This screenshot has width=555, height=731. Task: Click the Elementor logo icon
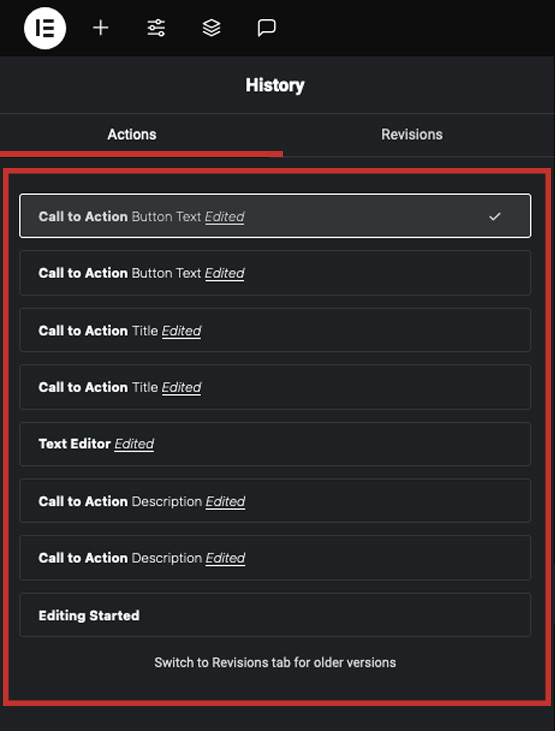[x=45, y=28]
